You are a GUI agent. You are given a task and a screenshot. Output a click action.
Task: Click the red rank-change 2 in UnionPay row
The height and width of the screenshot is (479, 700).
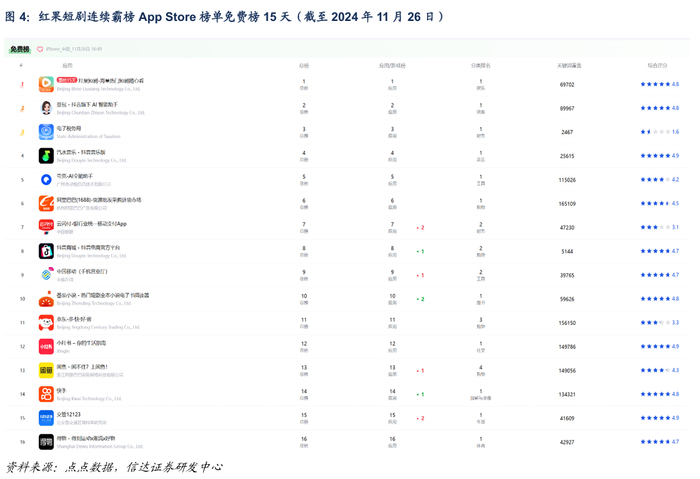point(421,228)
